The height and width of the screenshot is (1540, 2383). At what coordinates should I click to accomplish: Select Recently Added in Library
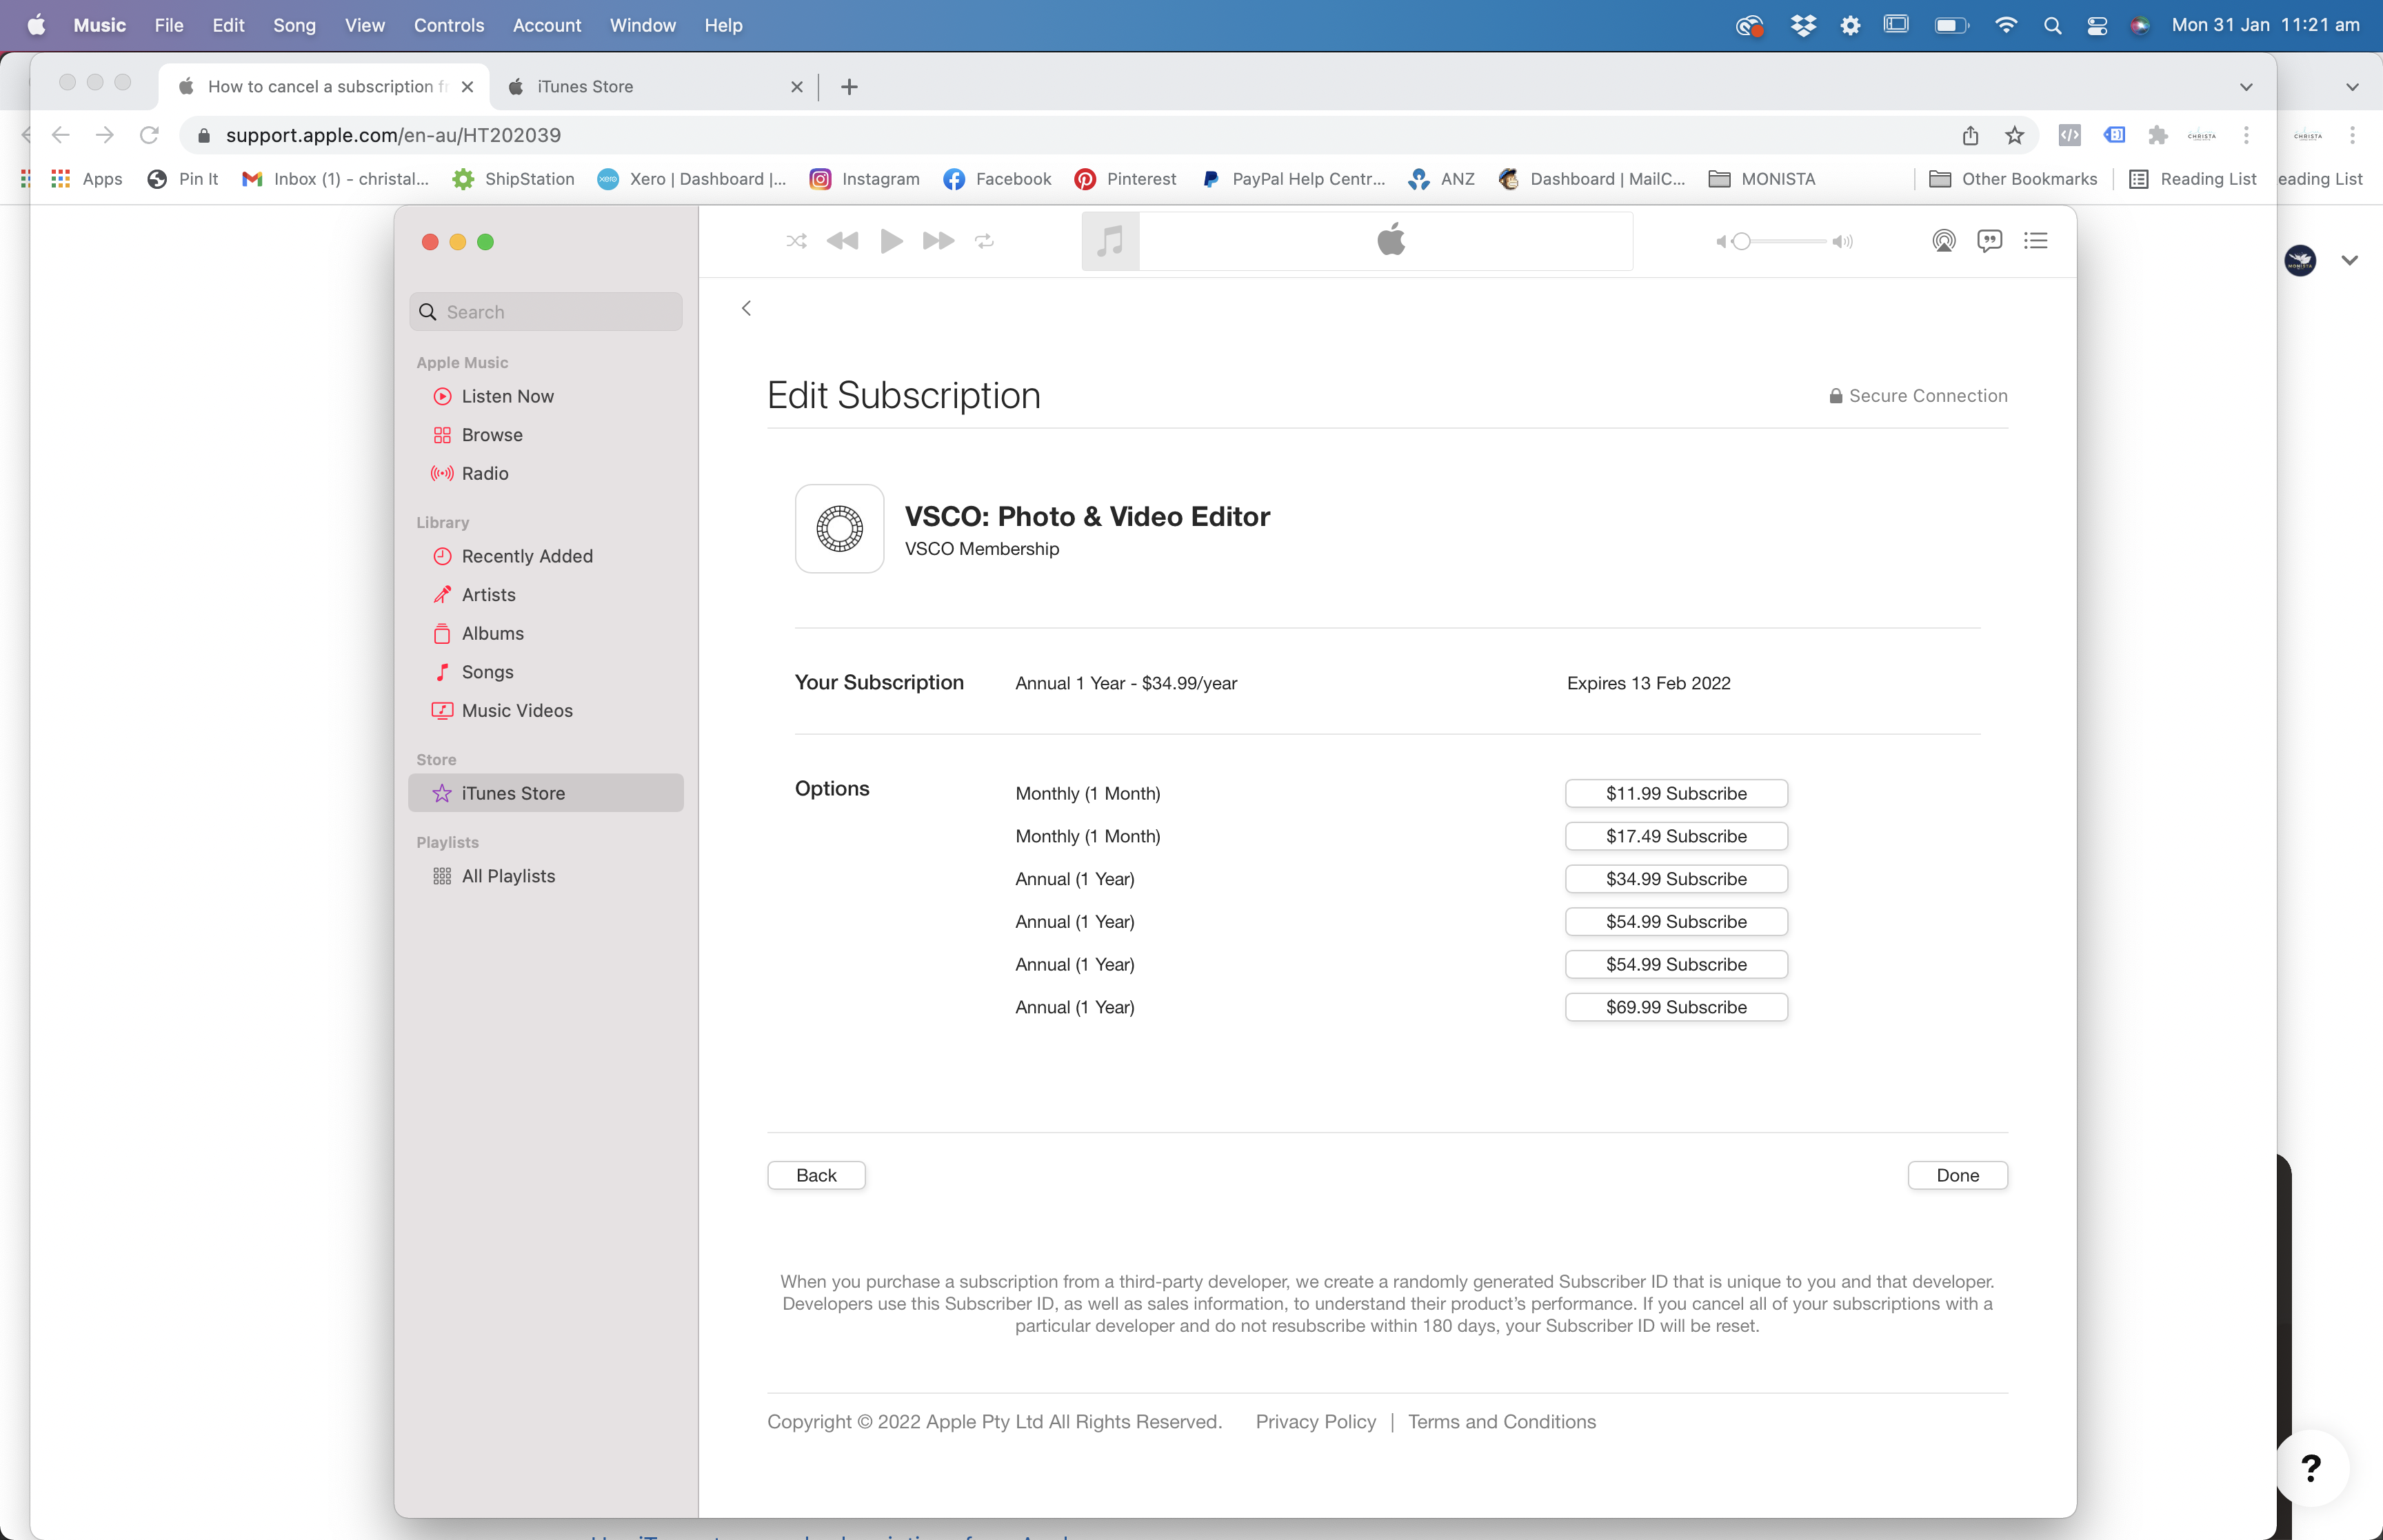527,556
